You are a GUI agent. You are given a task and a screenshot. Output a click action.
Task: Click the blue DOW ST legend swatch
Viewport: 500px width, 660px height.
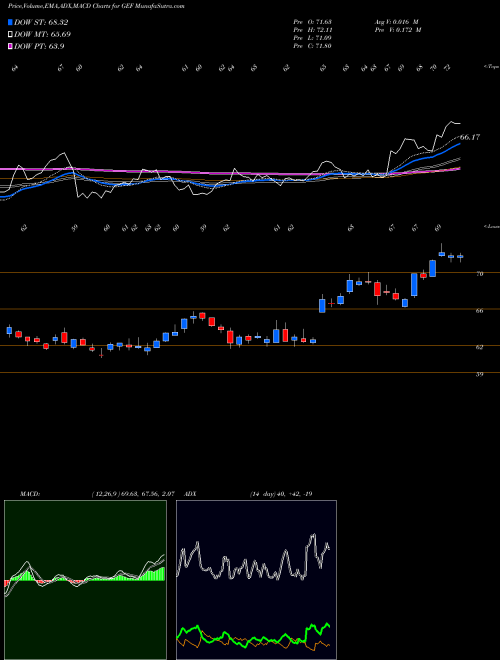[10, 22]
